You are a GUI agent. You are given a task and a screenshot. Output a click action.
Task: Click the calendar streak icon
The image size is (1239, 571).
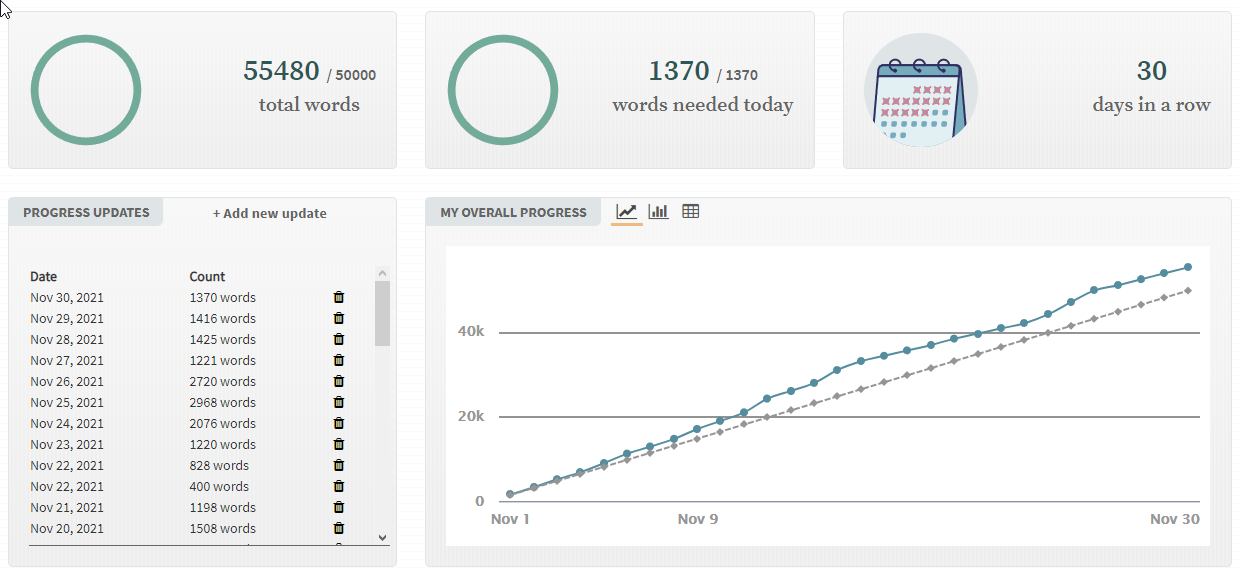pyautogui.click(x=921, y=91)
